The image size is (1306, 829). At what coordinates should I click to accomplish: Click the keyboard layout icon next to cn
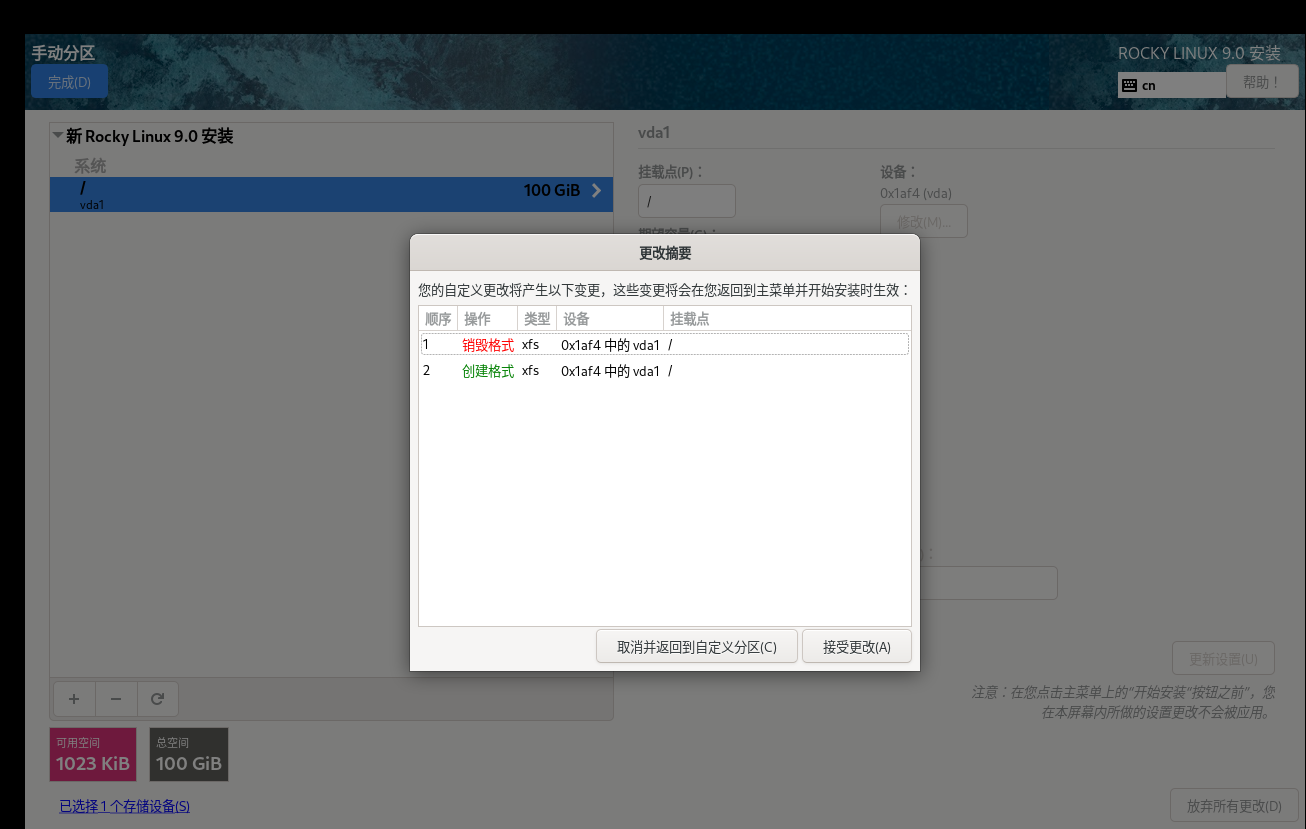coord(1129,85)
